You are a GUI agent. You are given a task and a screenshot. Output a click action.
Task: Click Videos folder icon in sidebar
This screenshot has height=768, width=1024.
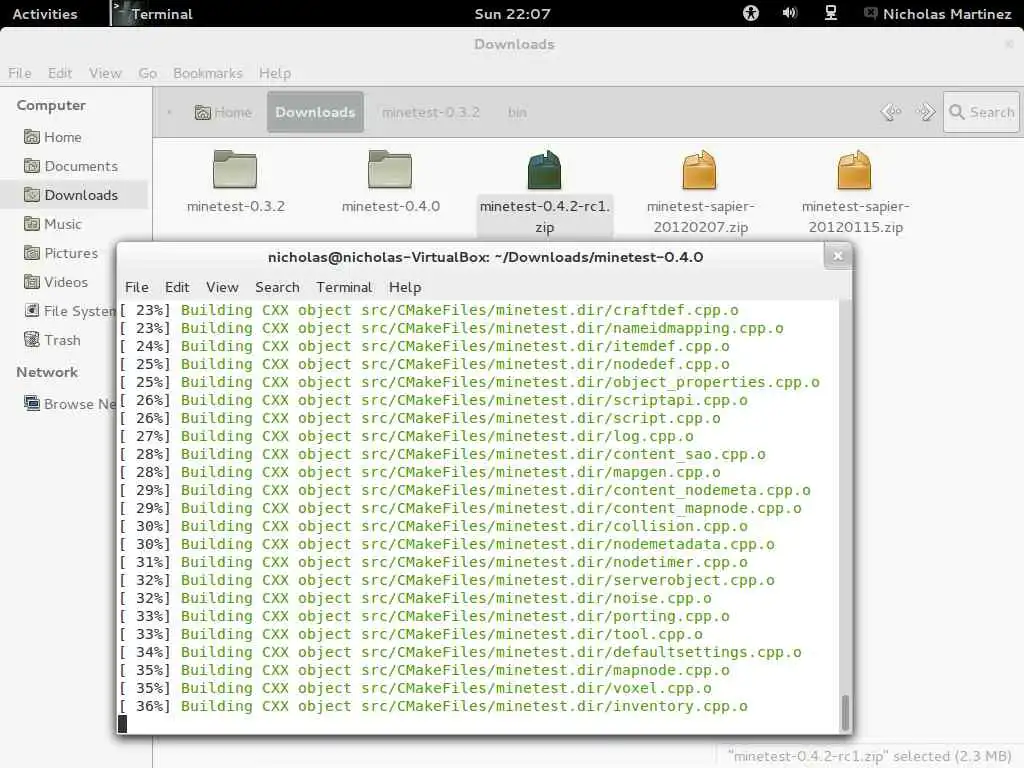click(x=31, y=281)
